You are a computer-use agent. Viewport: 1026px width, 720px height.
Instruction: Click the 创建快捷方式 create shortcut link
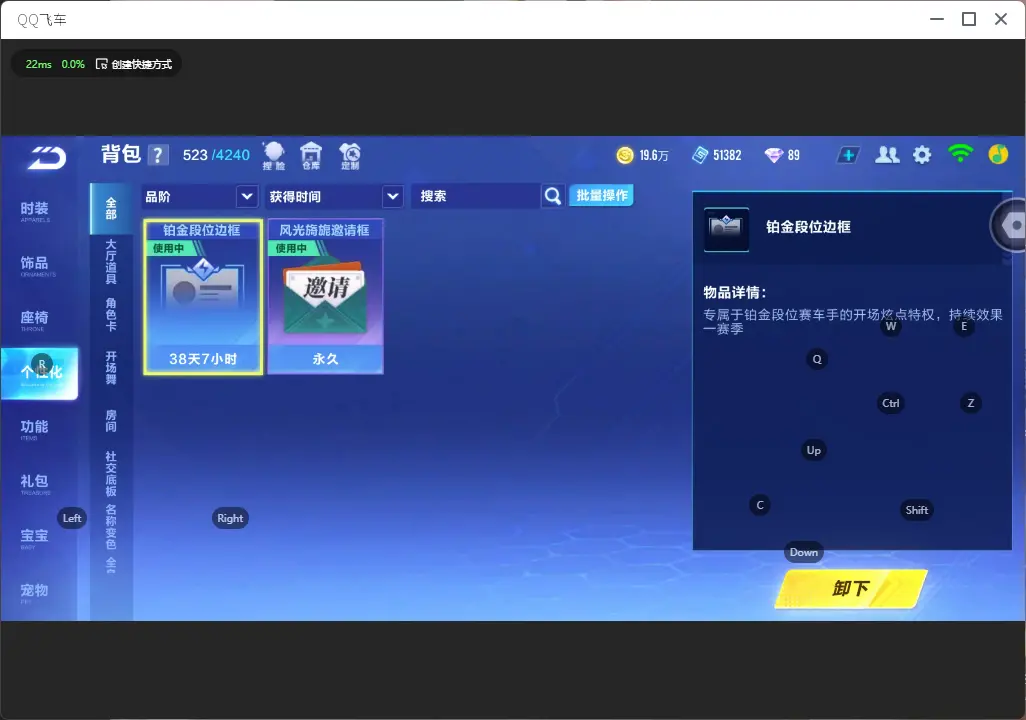pyautogui.click(x=141, y=64)
